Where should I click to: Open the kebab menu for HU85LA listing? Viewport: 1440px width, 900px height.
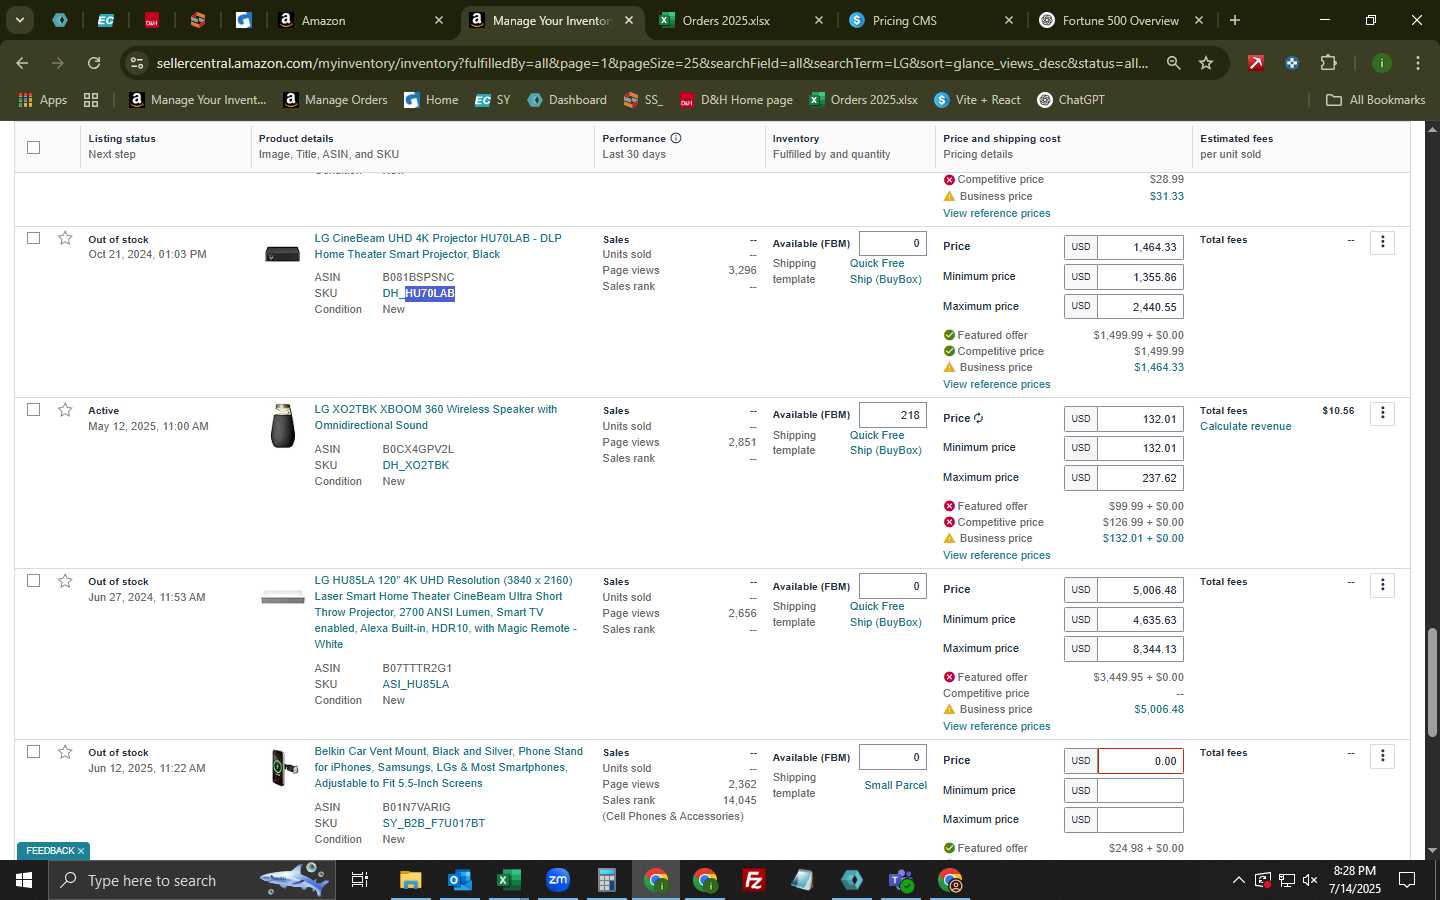tap(1382, 584)
